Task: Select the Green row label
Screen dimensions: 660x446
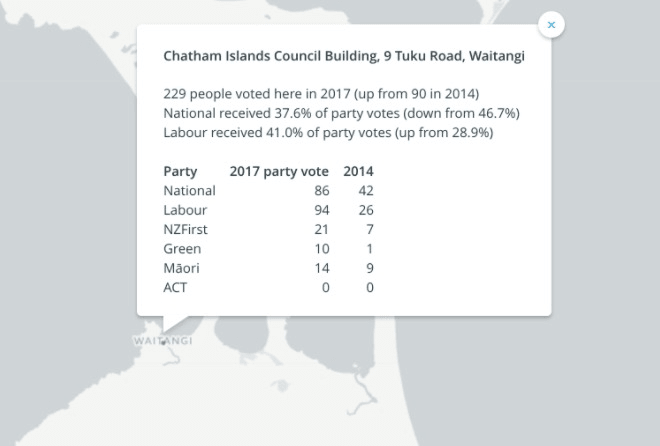Action: coord(182,249)
